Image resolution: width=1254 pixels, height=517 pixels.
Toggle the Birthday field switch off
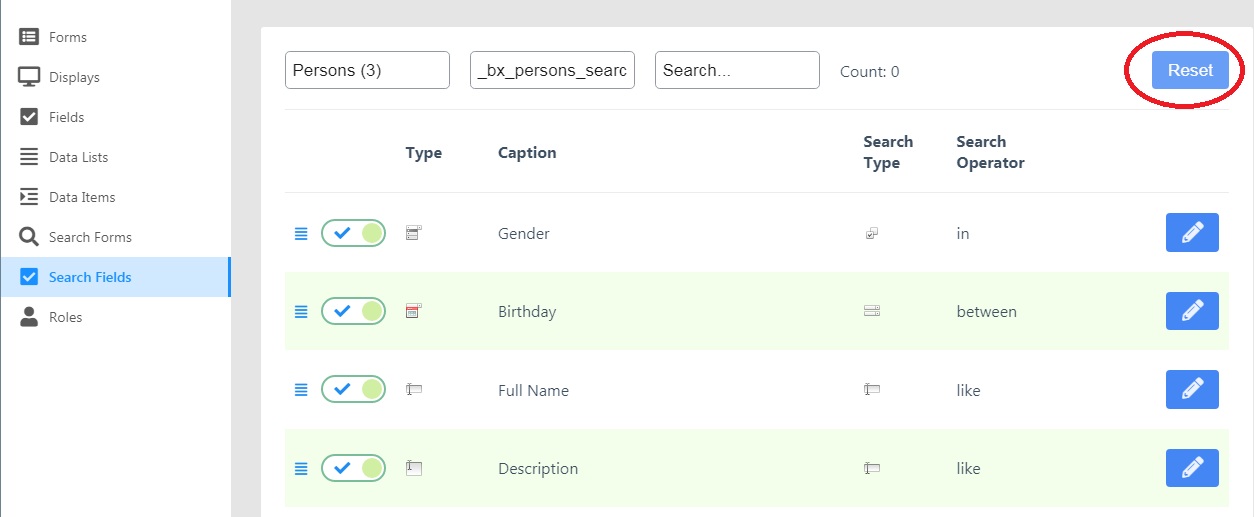(x=353, y=311)
